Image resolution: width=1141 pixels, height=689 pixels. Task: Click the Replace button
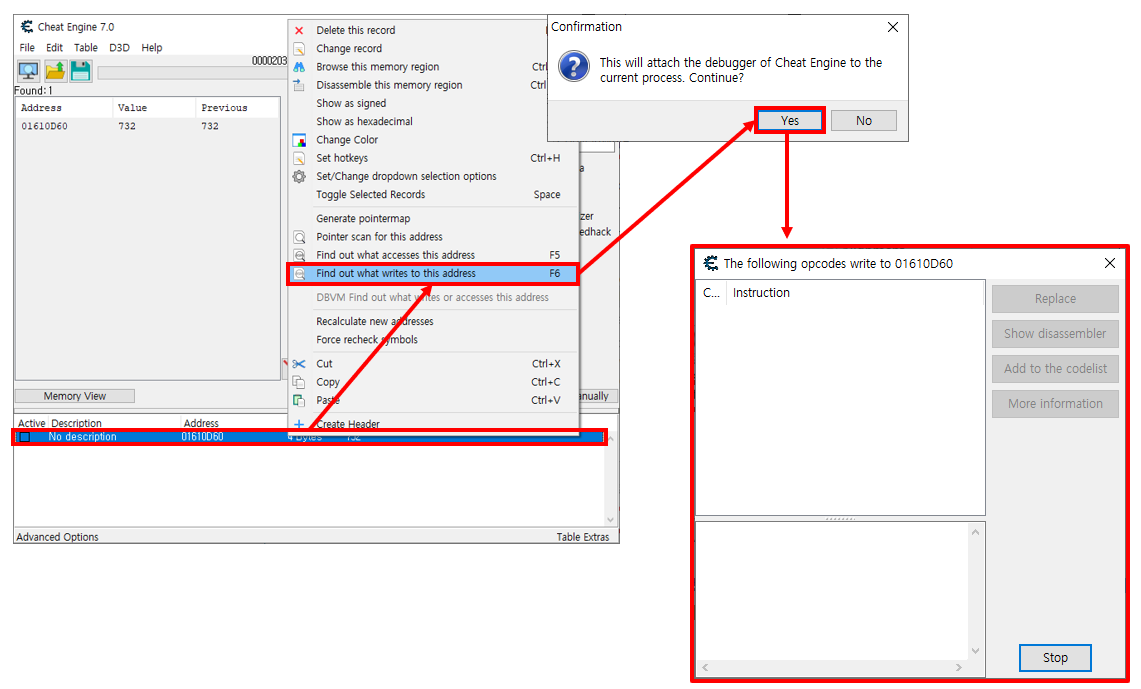(x=1055, y=298)
